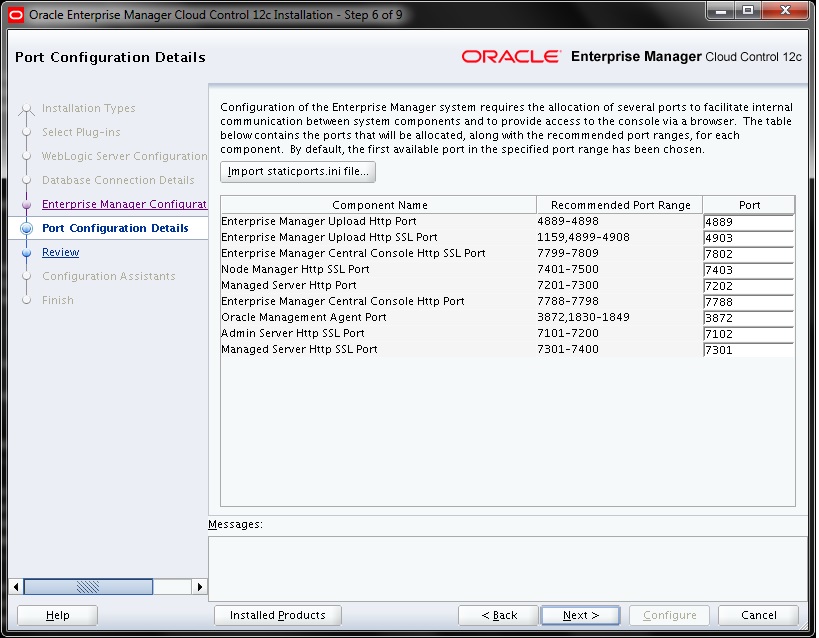This screenshot has width=819, height=638.
Task: Click the Import staticports.ini file button
Action: [298, 171]
